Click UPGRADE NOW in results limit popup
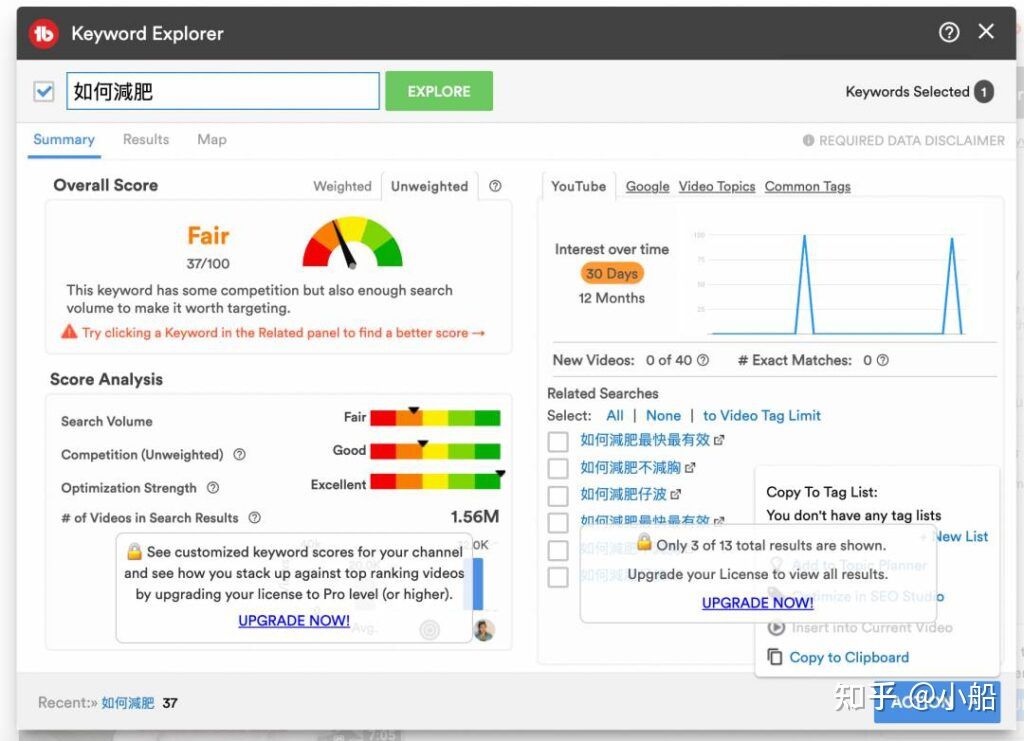The height and width of the screenshot is (741, 1024). (x=758, y=603)
